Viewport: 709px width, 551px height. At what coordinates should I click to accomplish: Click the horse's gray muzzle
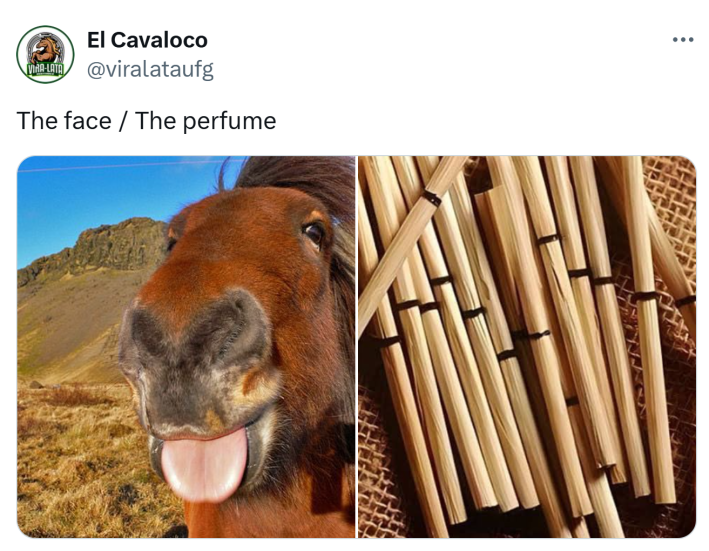tap(199, 362)
